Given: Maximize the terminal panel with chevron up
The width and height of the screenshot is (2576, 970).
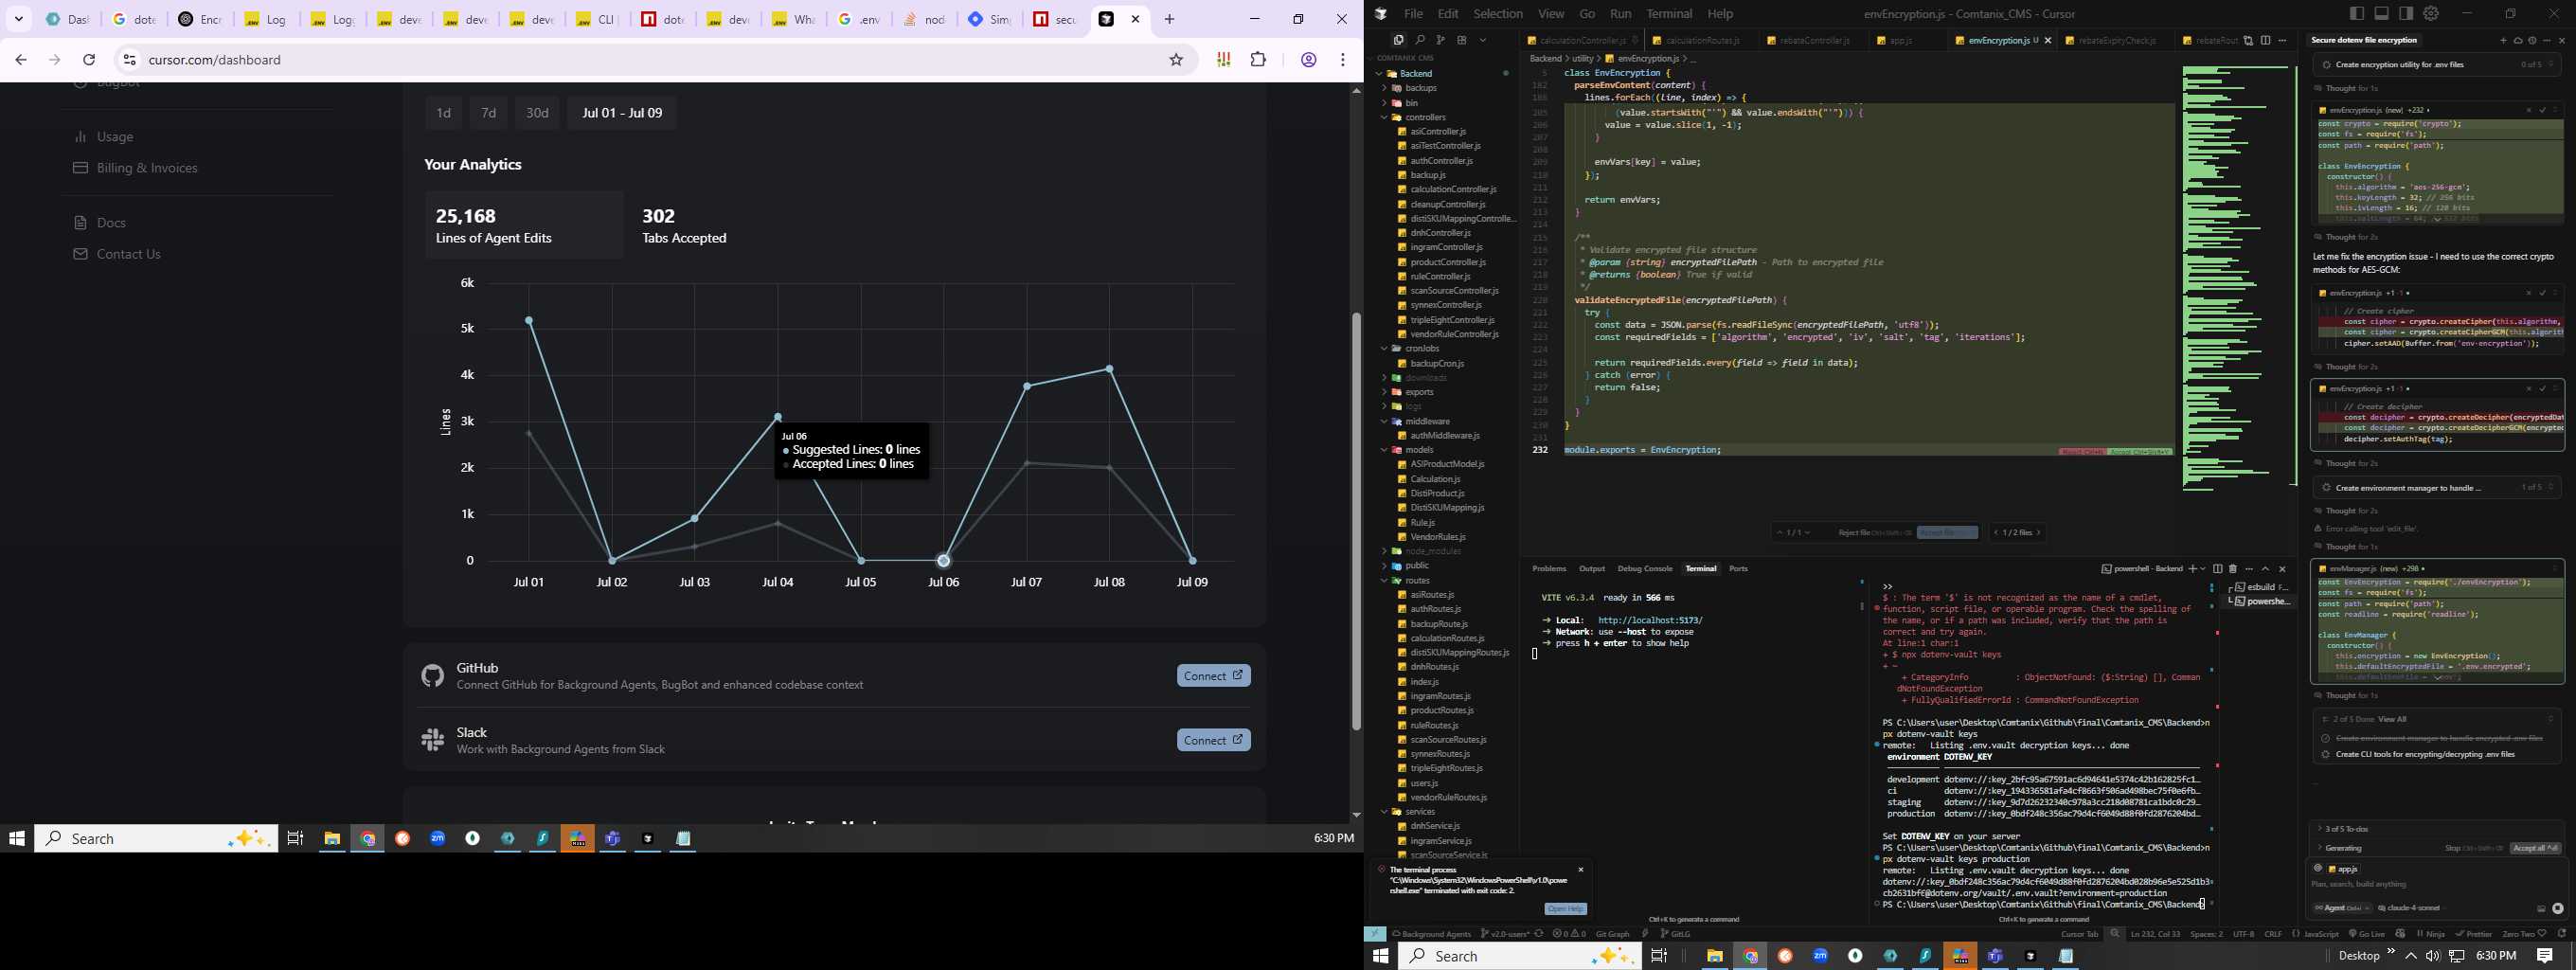Looking at the screenshot, I should 2265,568.
